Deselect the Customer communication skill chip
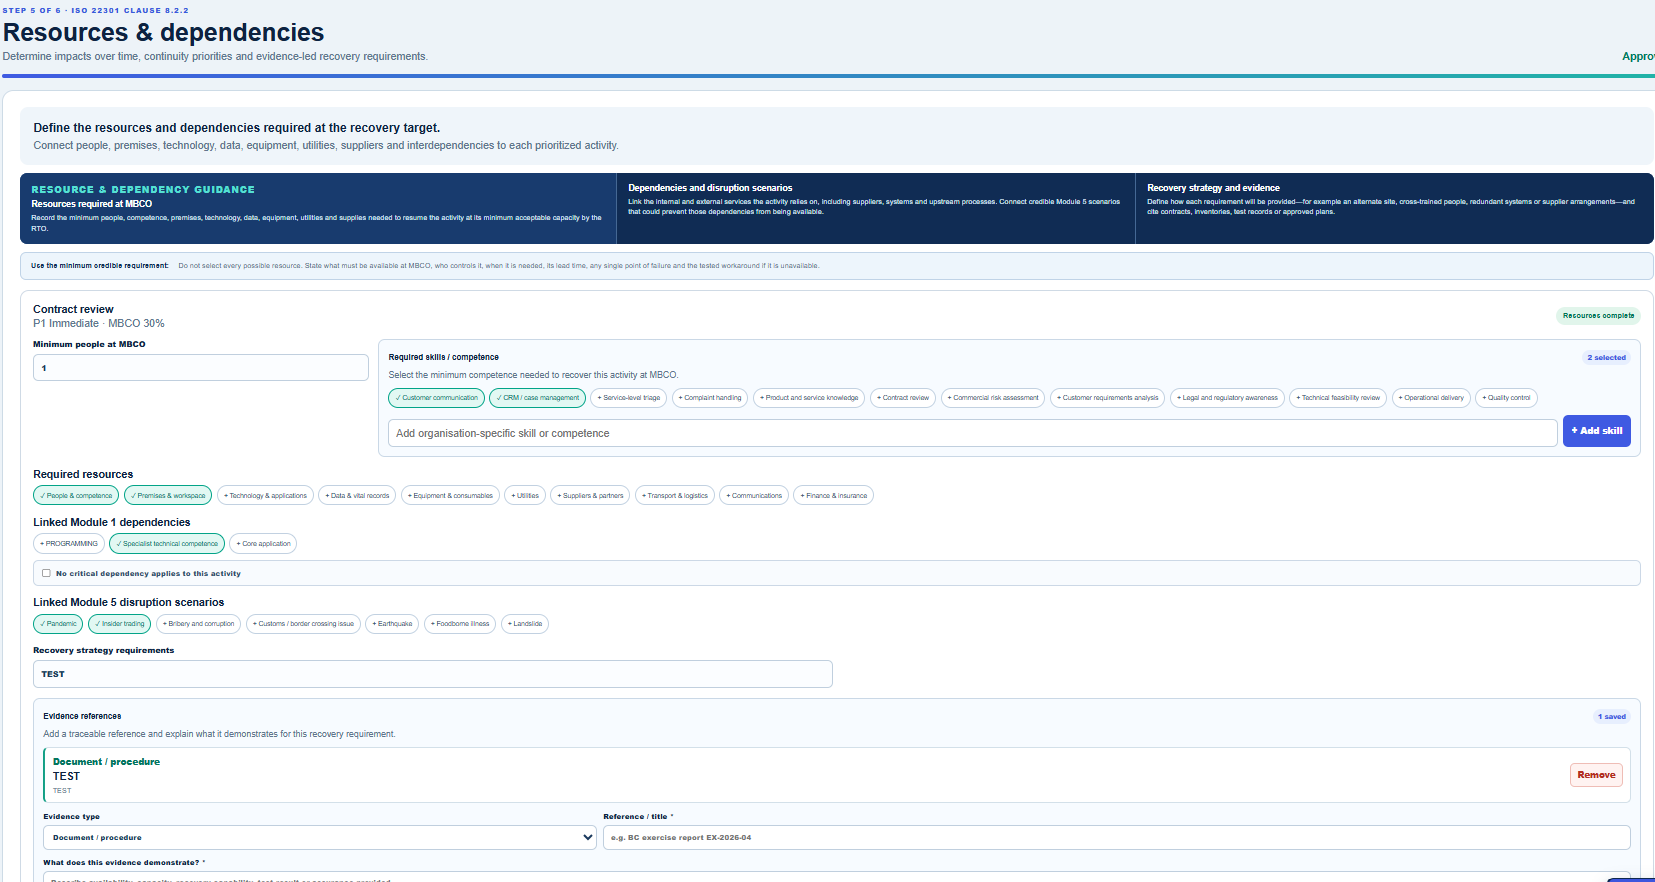The width and height of the screenshot is (1655, 882). tap(437, 398)
